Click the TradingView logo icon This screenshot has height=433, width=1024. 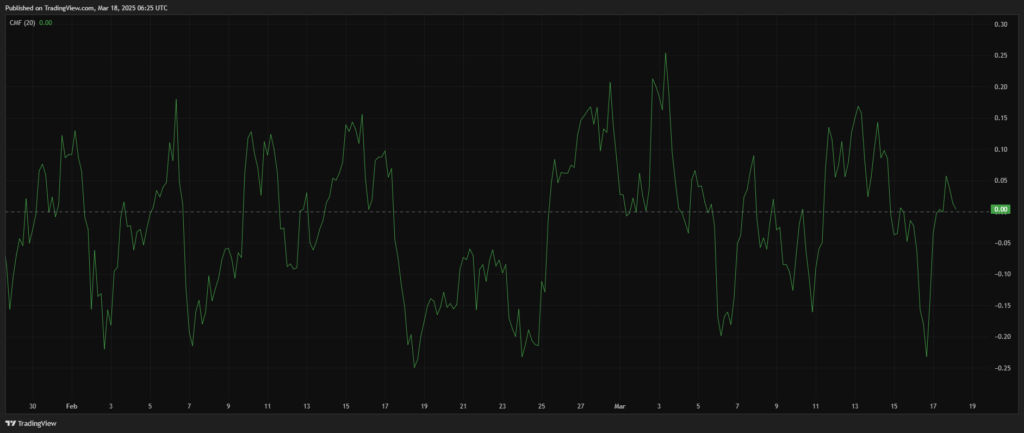click(12, 424)
